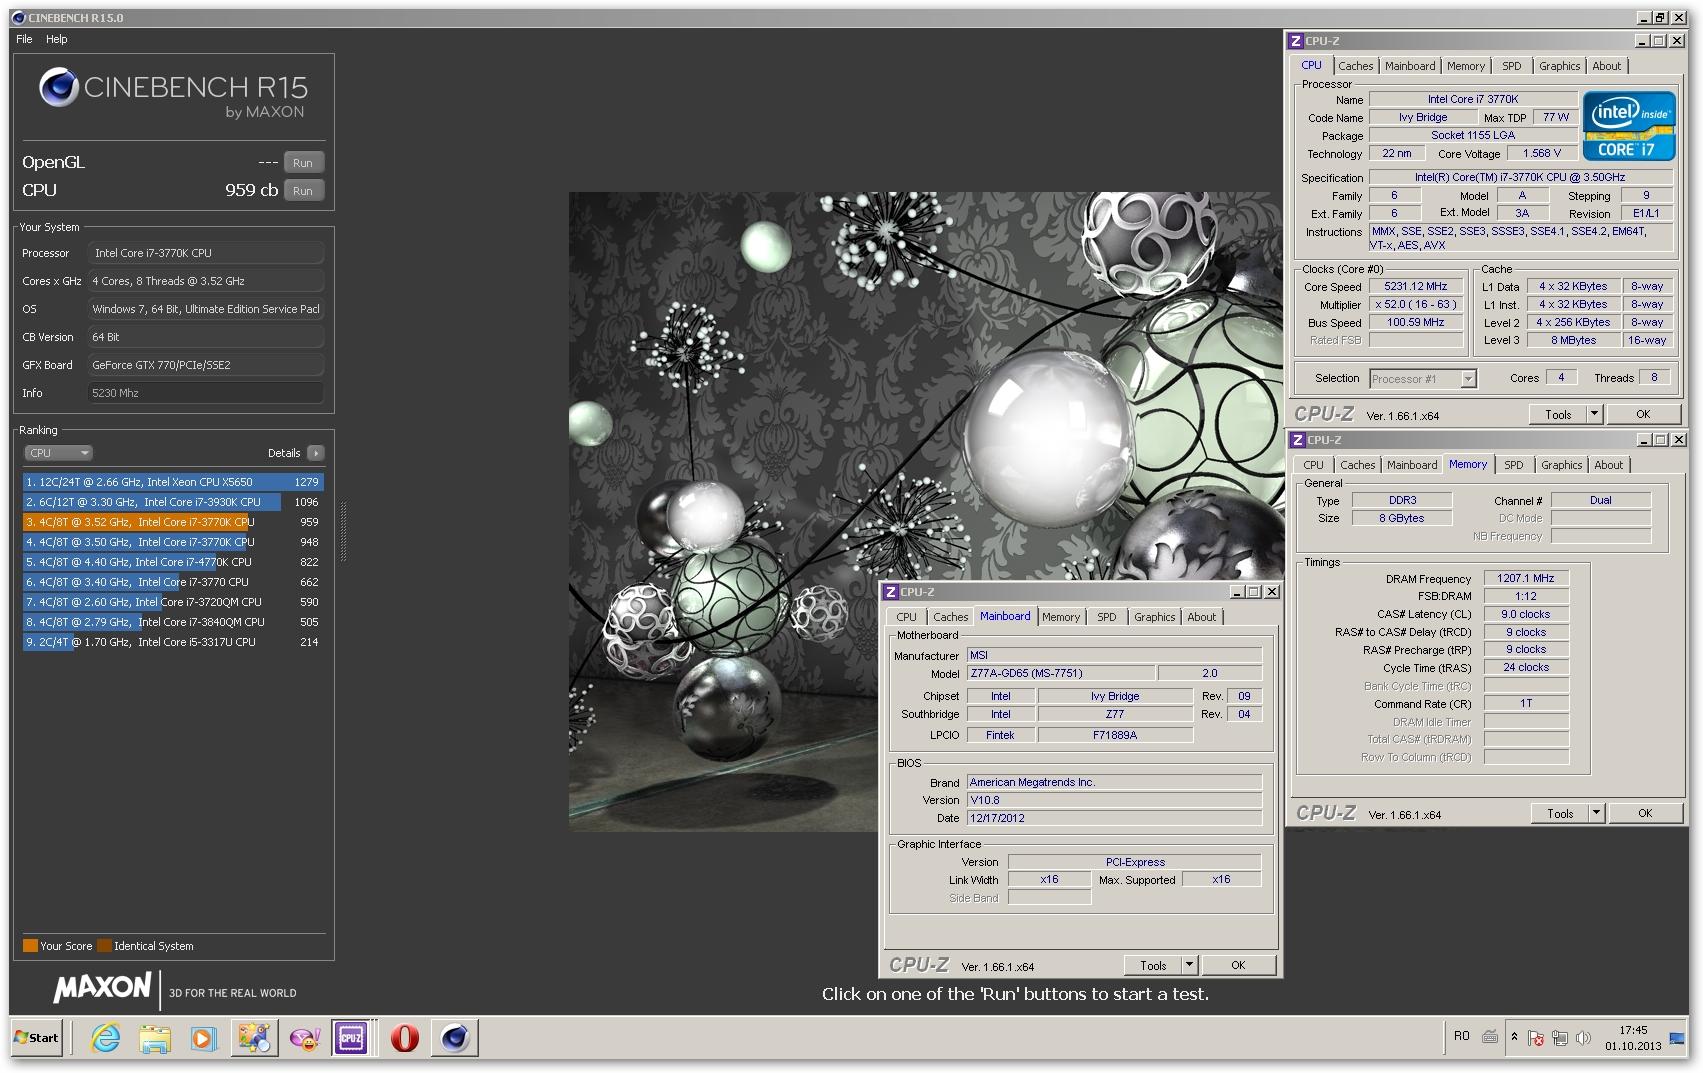Open About tab in top CPU-Z window
The height and width of the screenshot is (1073, 1703).
tap(1606, 66)
